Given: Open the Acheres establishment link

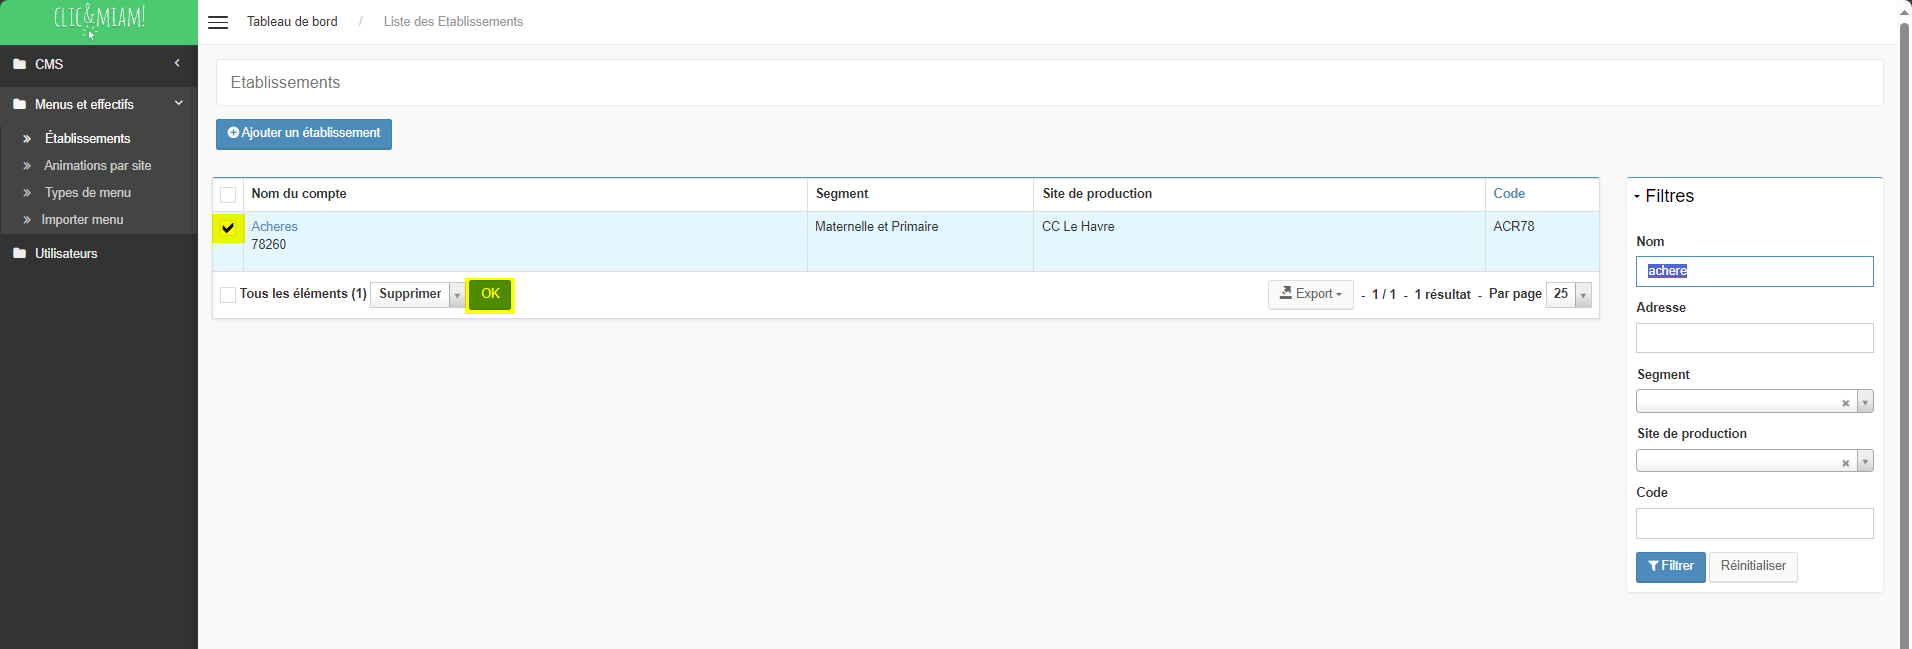Looking at the screenshot, I should (274, 226).
